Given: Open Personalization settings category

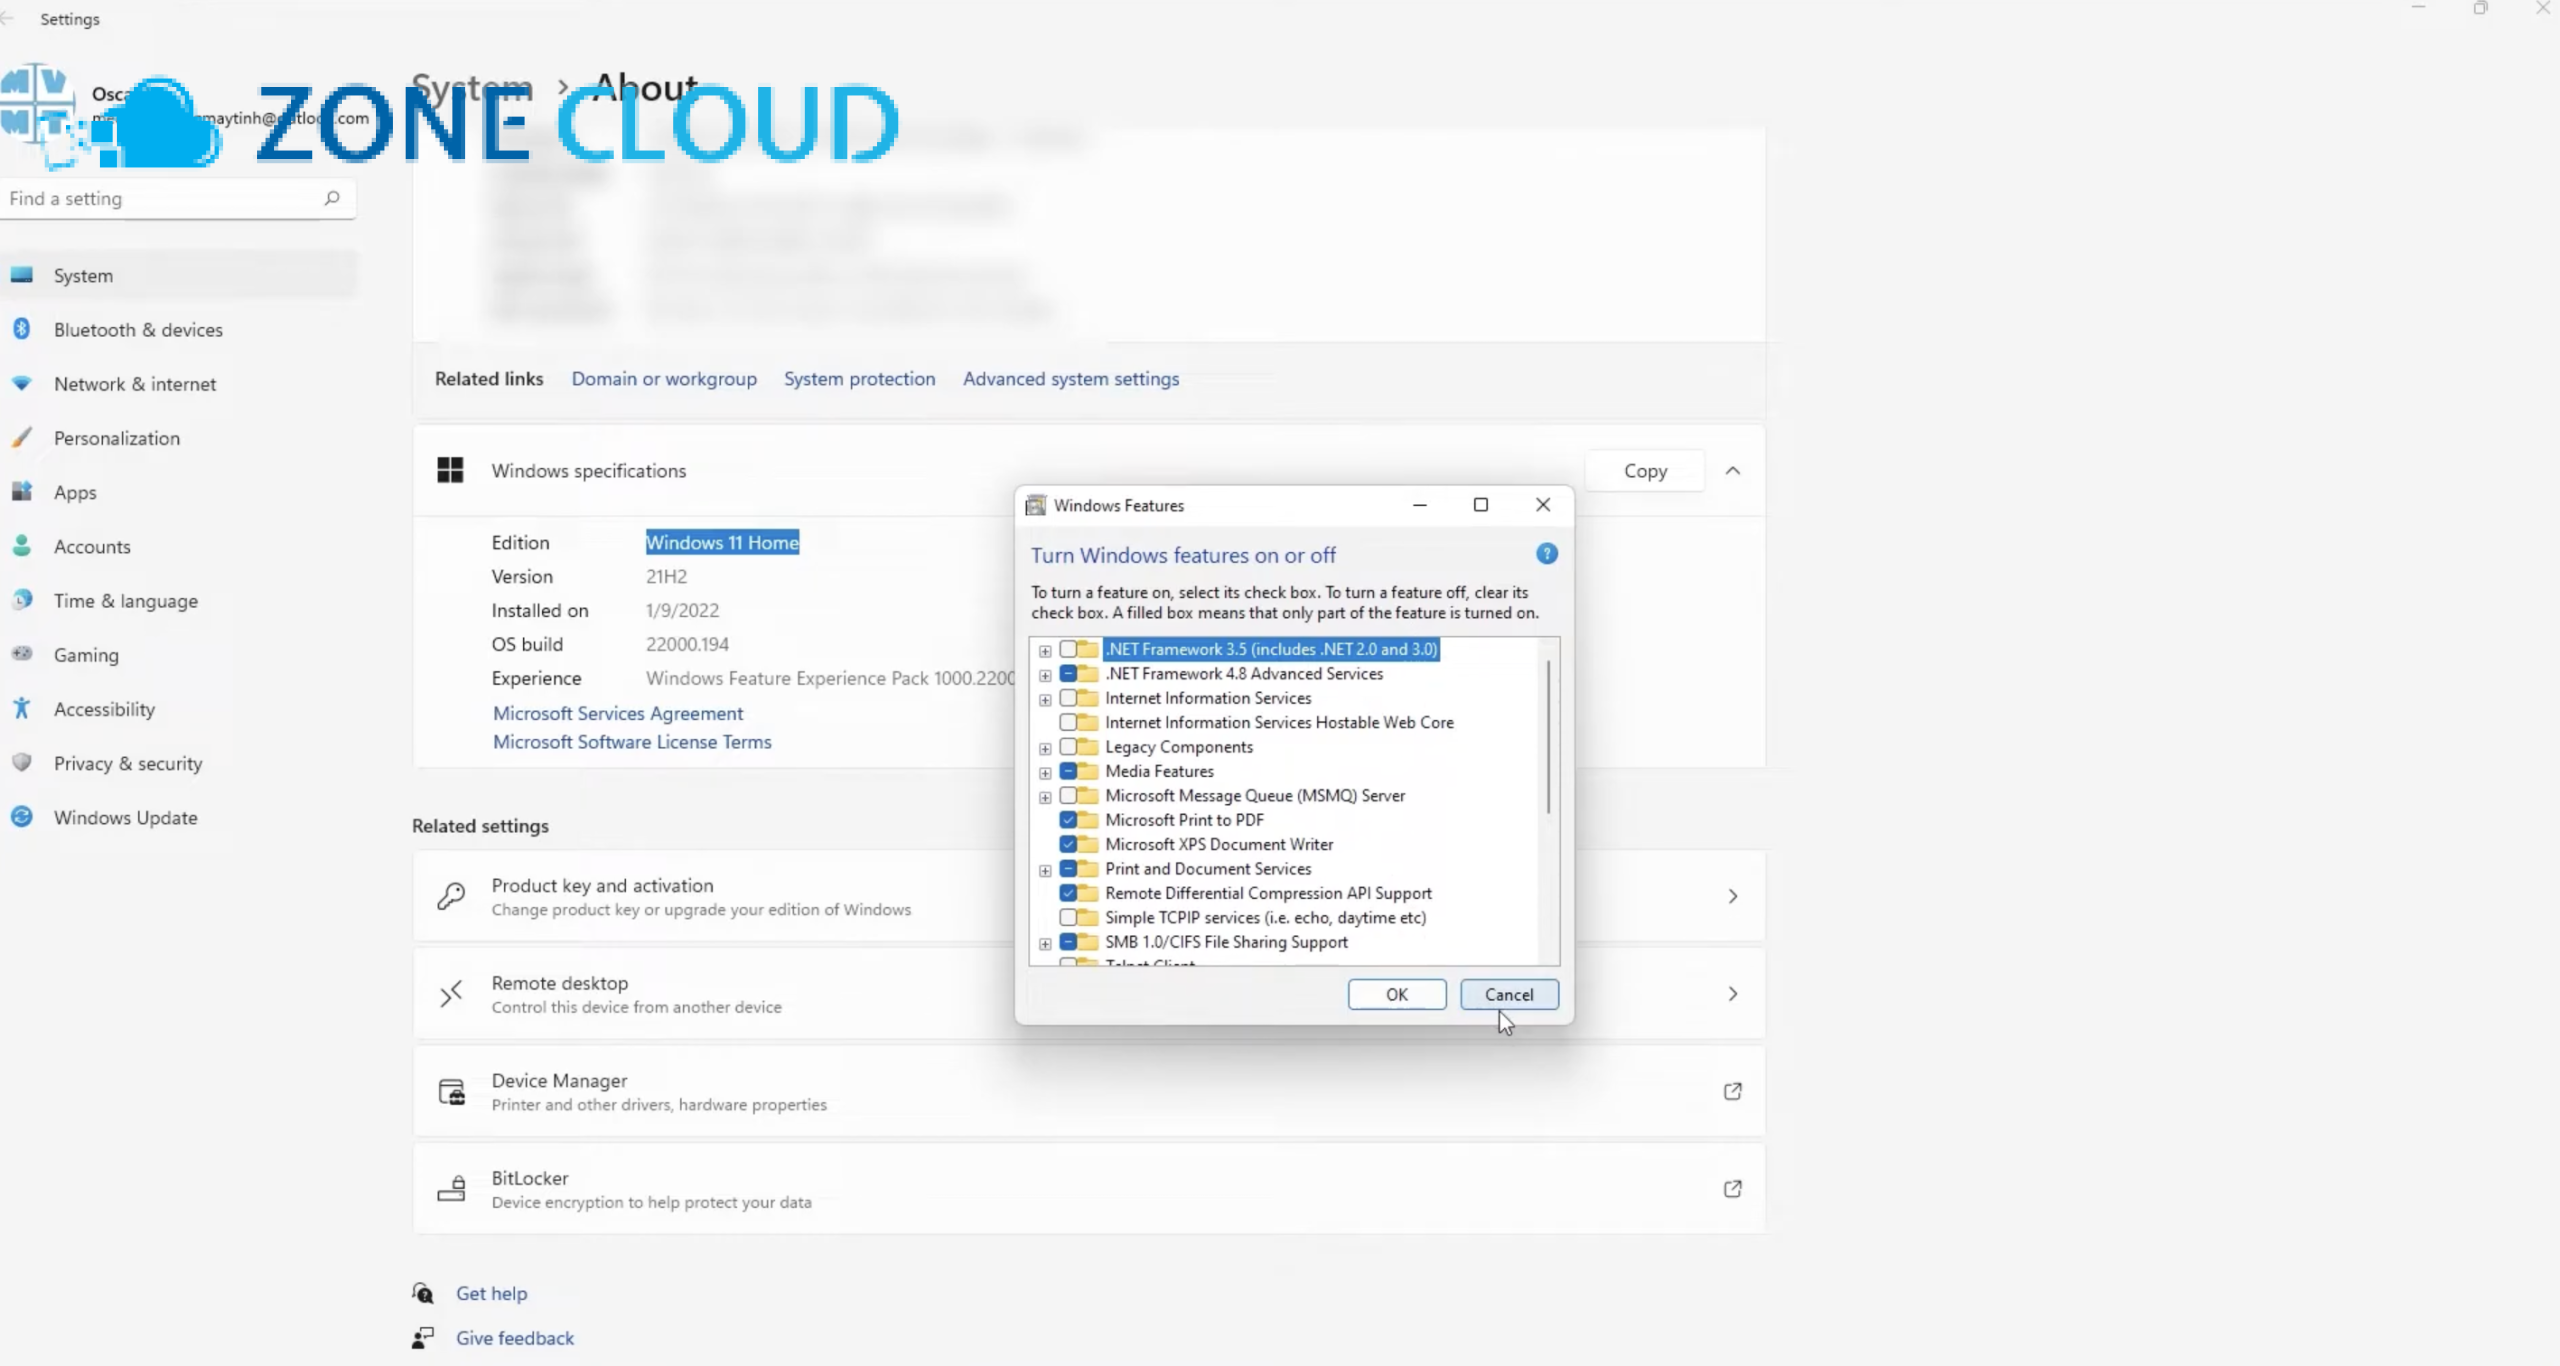Looking at the screenshot, I should coord(117,438).
